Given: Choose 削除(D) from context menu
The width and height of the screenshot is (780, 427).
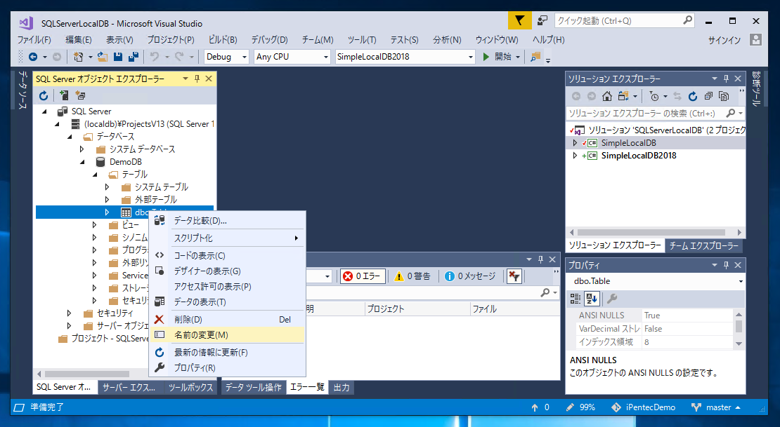Looking at the screenshot, I should (228, 320).
